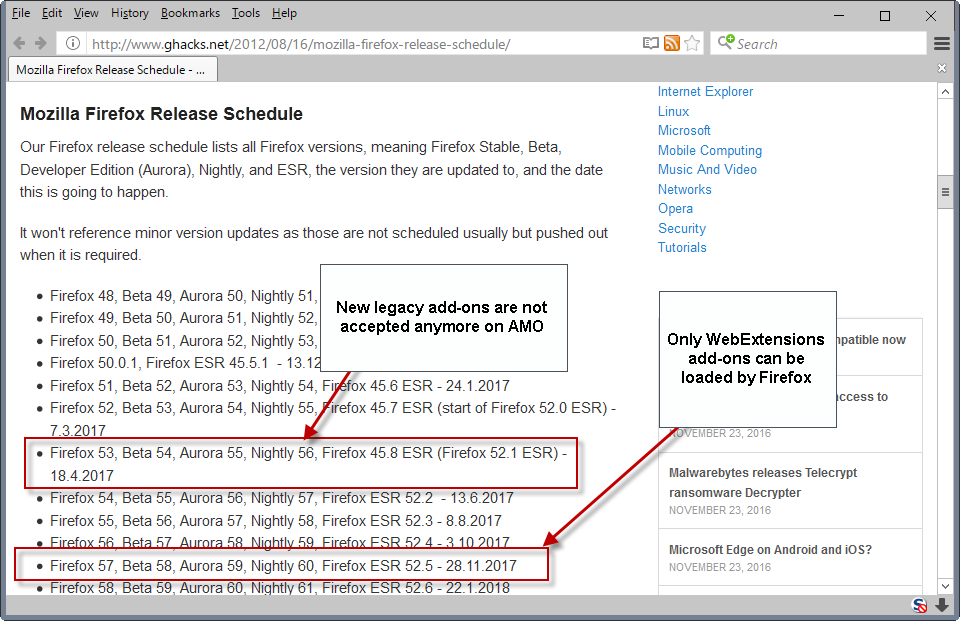
Task: Close the tab bar using X icon
Action: tap(942, 68)
